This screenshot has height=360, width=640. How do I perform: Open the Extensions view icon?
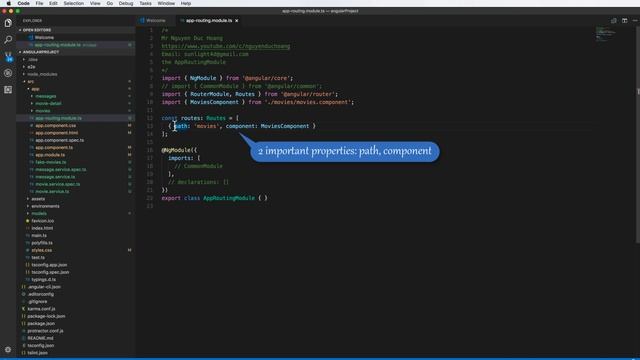point(8,90)
